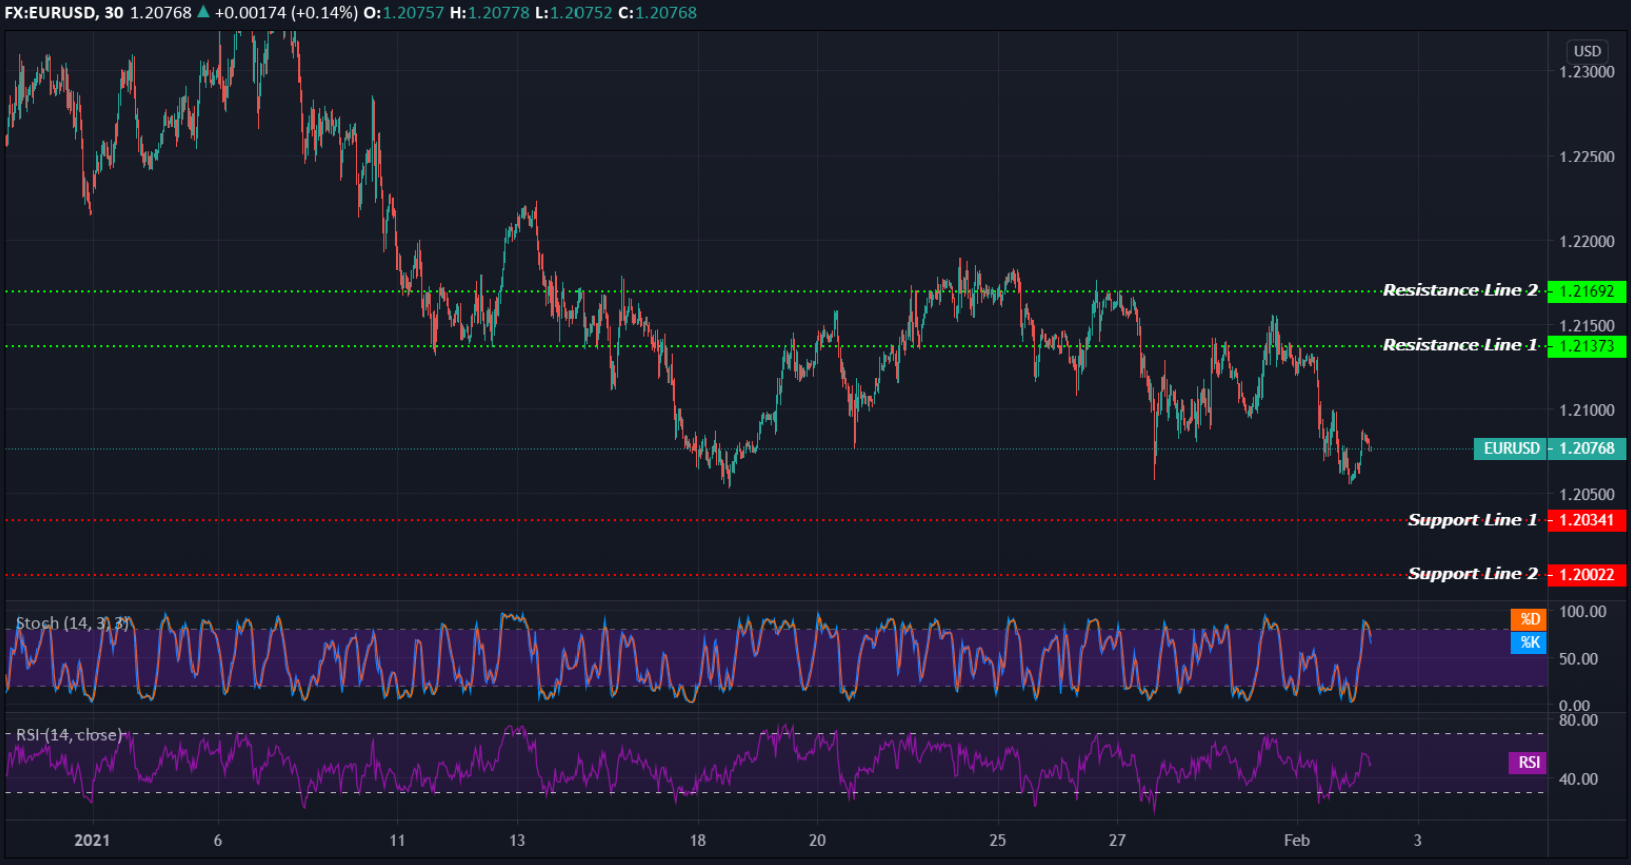Click the +0.00174 (+0.14%) change value

click(x=286, y=13)
